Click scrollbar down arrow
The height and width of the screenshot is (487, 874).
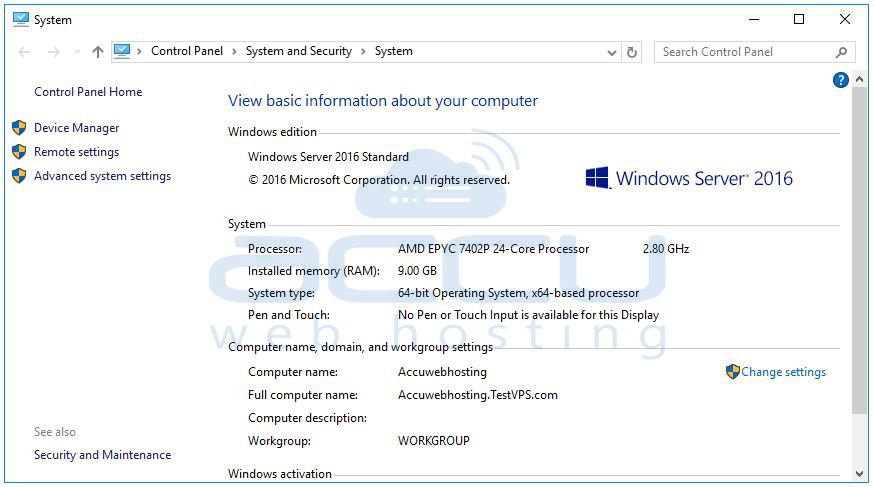pos(860,474)
